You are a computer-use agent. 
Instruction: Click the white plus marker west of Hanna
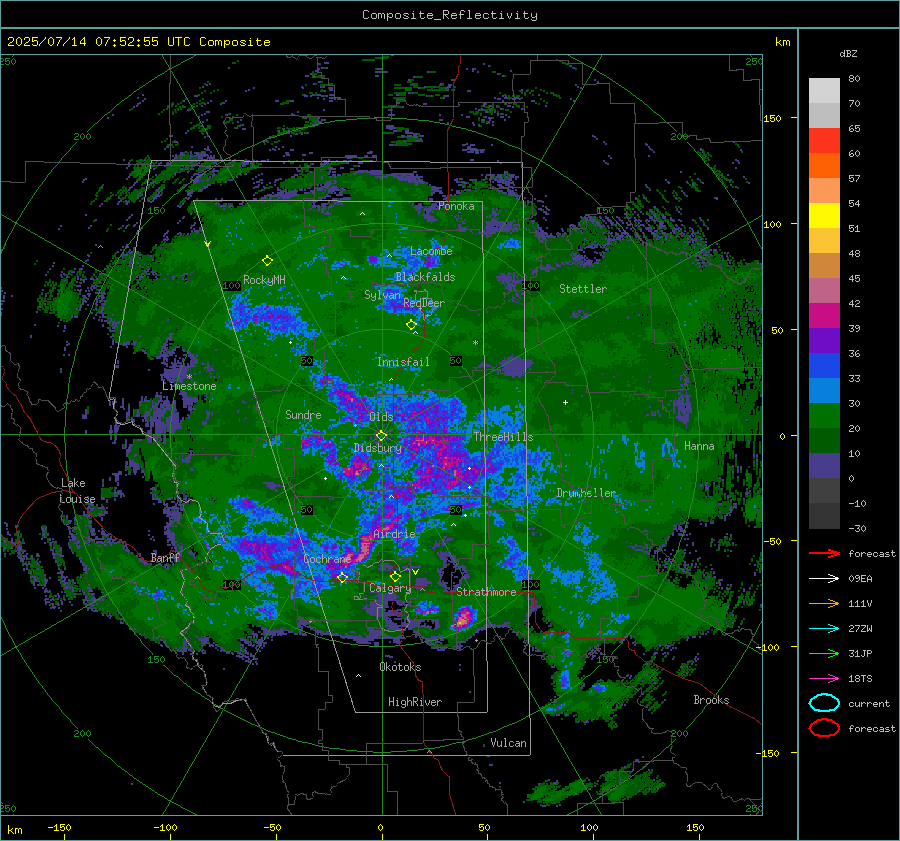pos(565,402)
